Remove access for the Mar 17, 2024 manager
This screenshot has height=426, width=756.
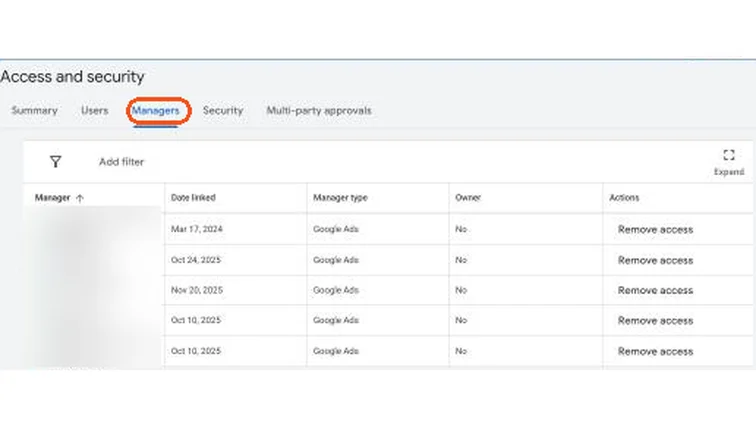tap(655, 230)
